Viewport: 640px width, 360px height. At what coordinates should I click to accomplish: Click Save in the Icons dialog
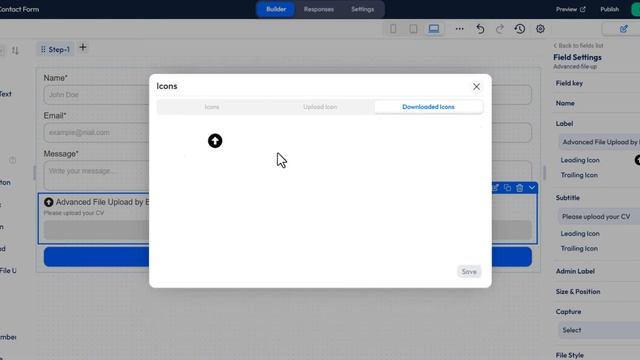pos(469,271)
